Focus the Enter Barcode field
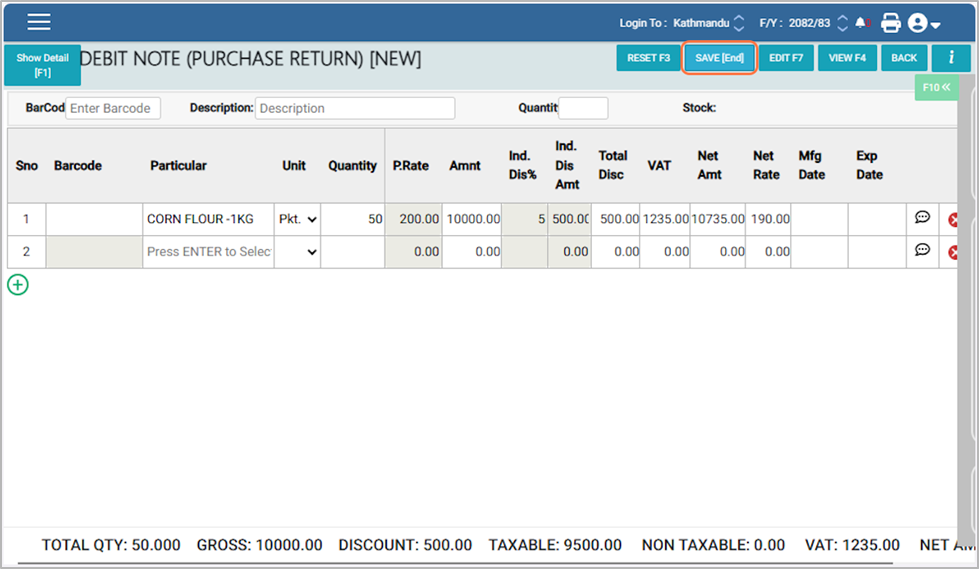The image size is (979, 569). click(113, 108)
